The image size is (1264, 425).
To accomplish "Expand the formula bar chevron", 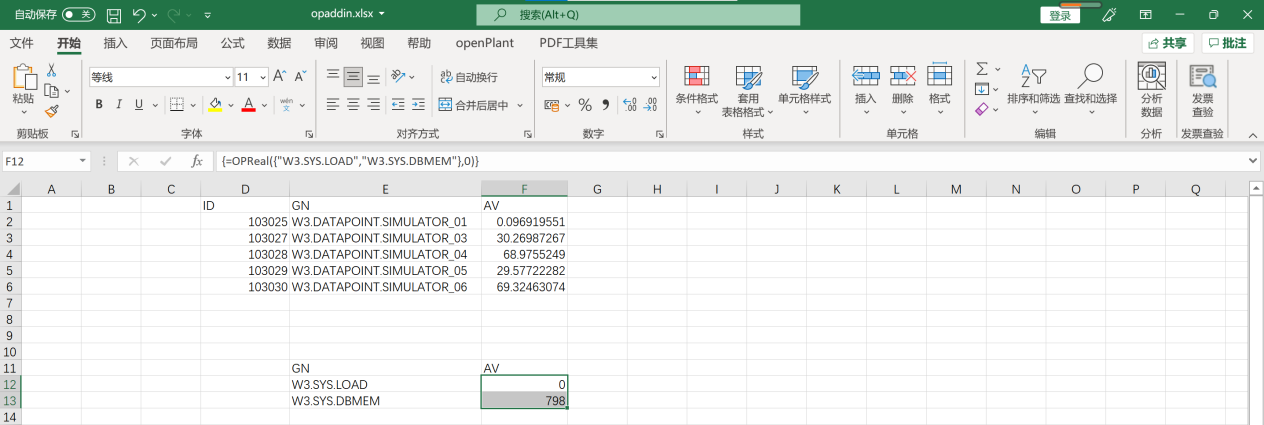I will pyautogui.click(x=1253, y=161).
